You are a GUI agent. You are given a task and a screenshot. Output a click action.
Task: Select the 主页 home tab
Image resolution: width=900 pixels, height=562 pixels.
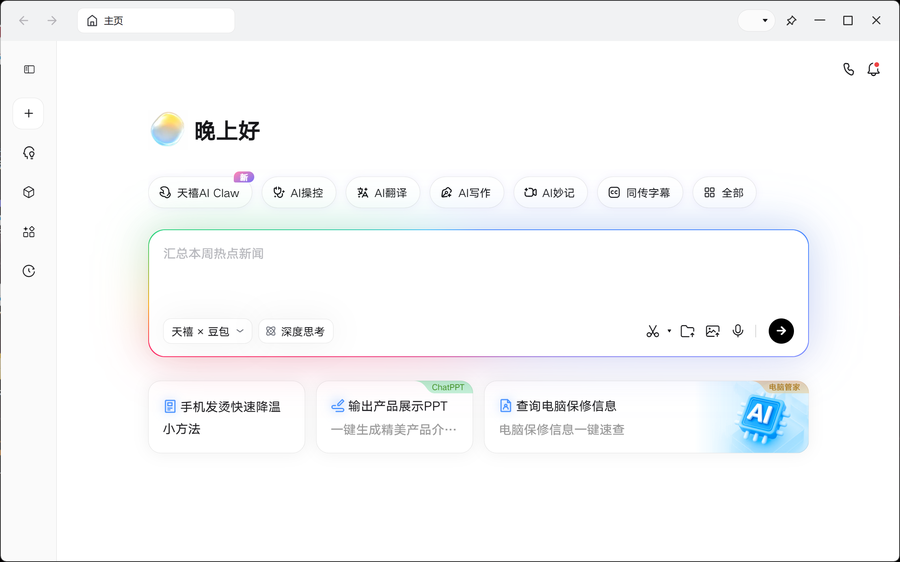[155, 21]
